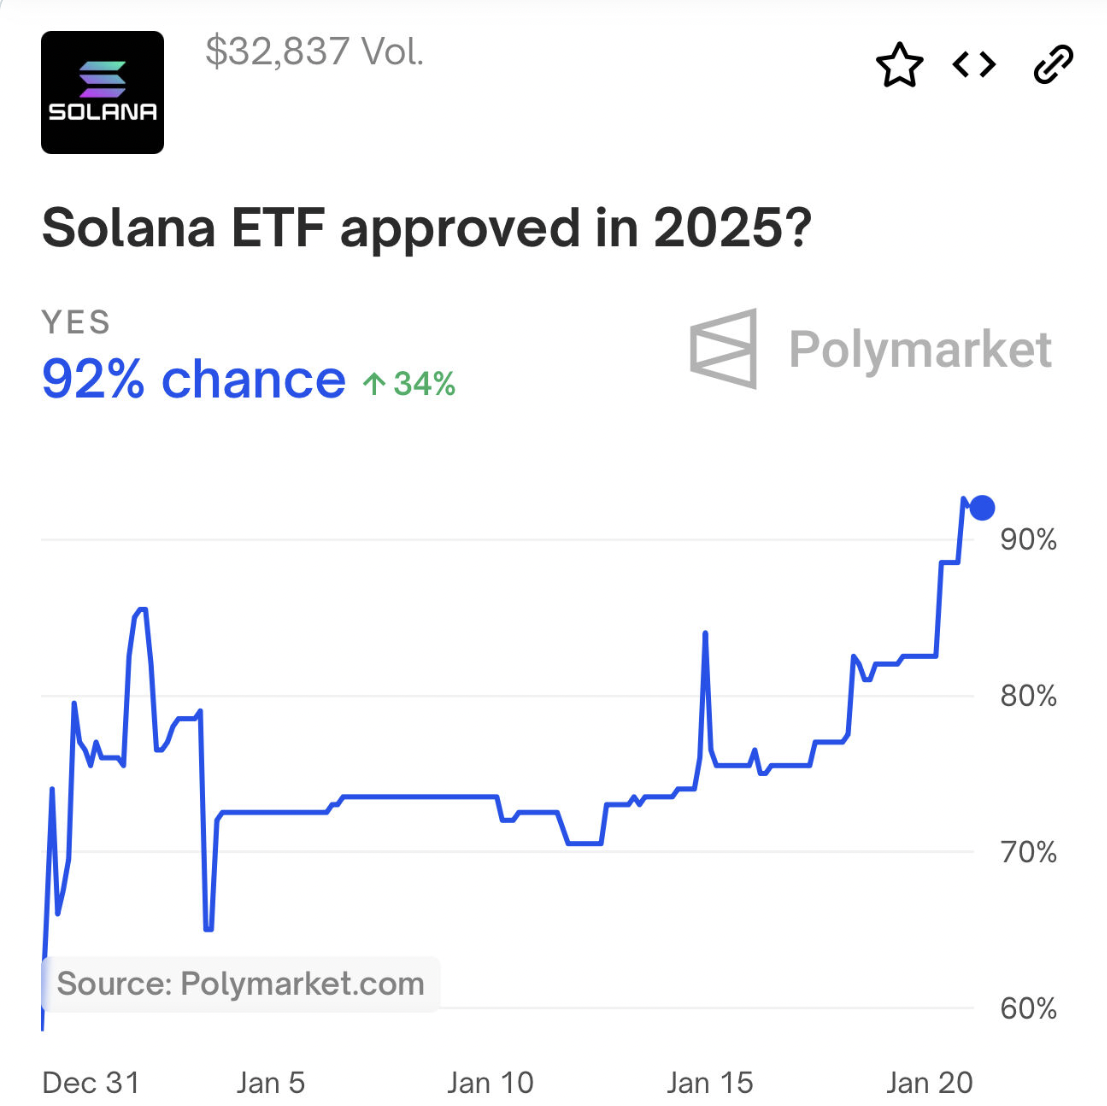
Task: Click the Jan 20 date label
Action: pyautogui.click(x=929, y=1082)
